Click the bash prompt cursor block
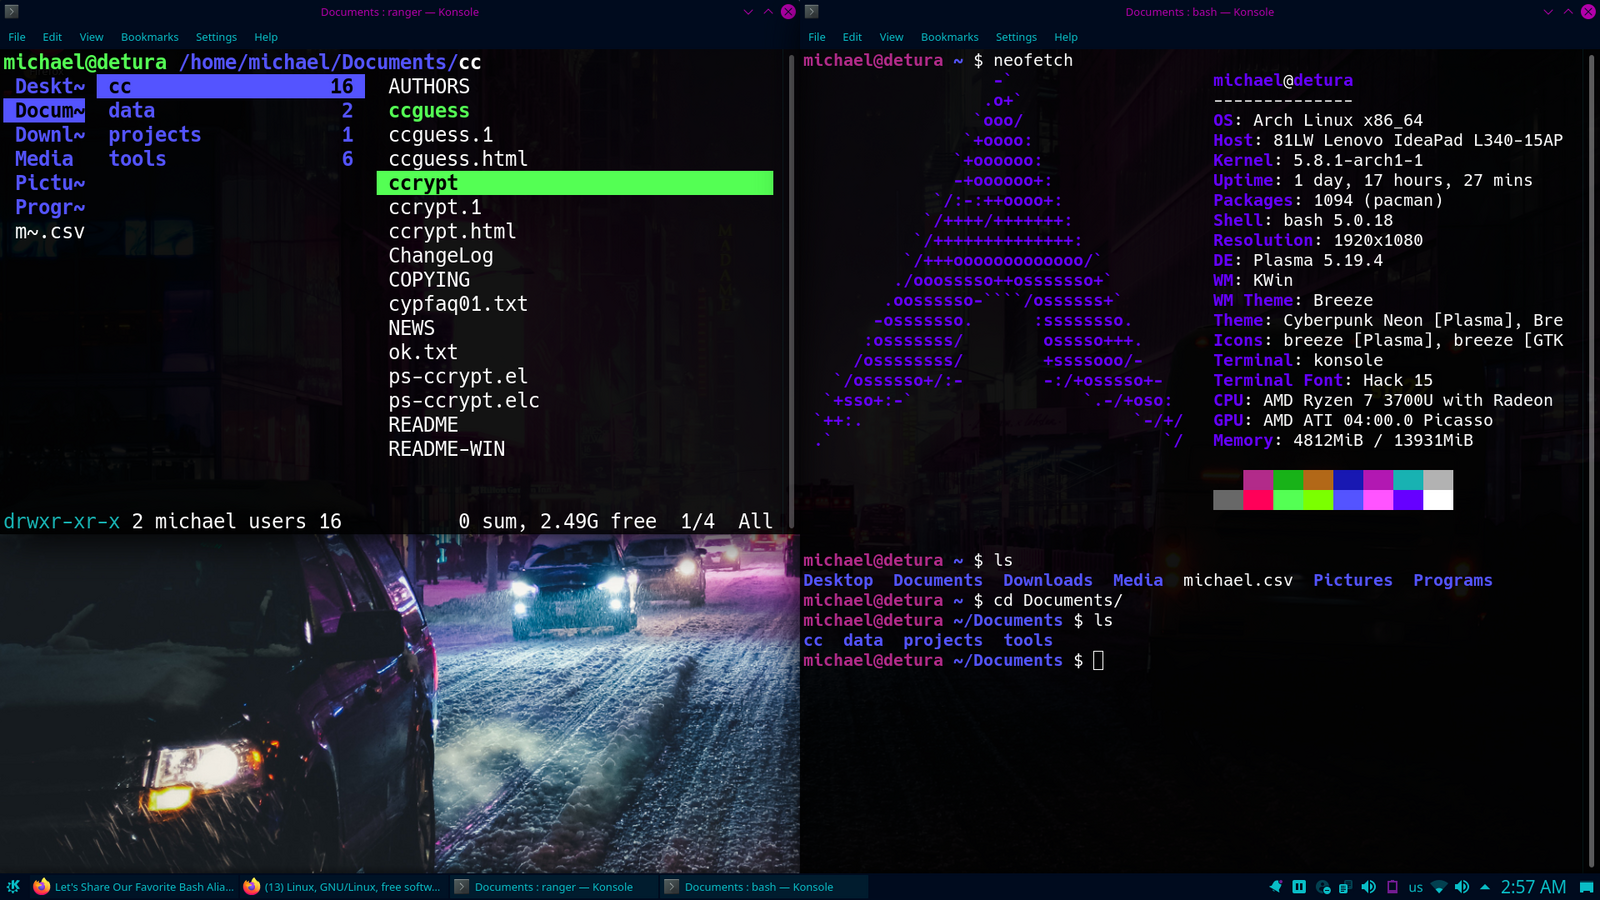Screen dimensions: 1600x900 tap(1098, 660)
